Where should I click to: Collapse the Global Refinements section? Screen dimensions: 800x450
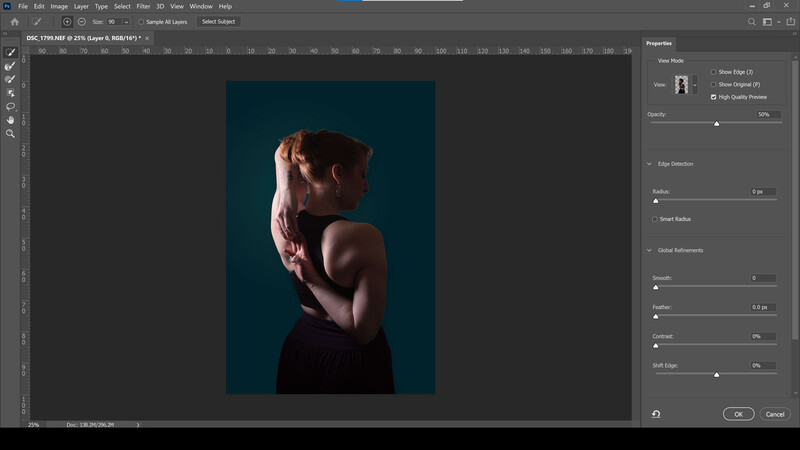pos(649,251)
